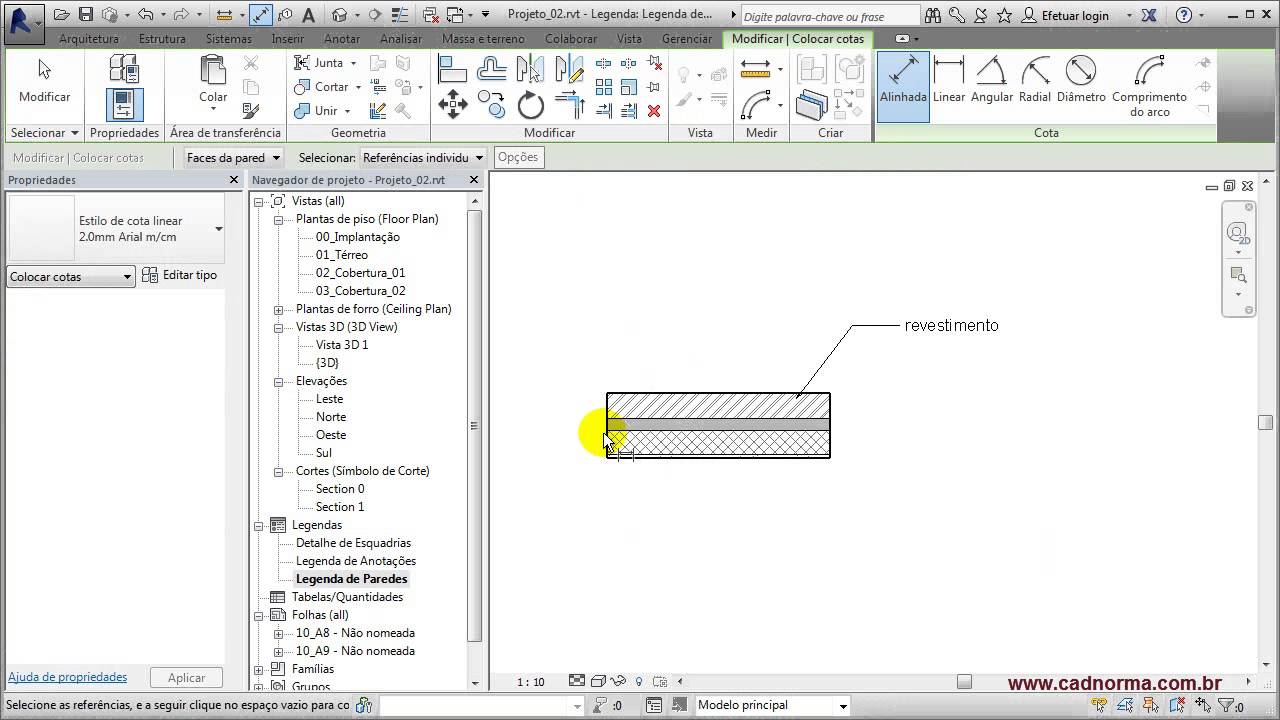1280x720 pixels.
Task: Open the Arquitetura ribbon tab
Action: (89, 39)
